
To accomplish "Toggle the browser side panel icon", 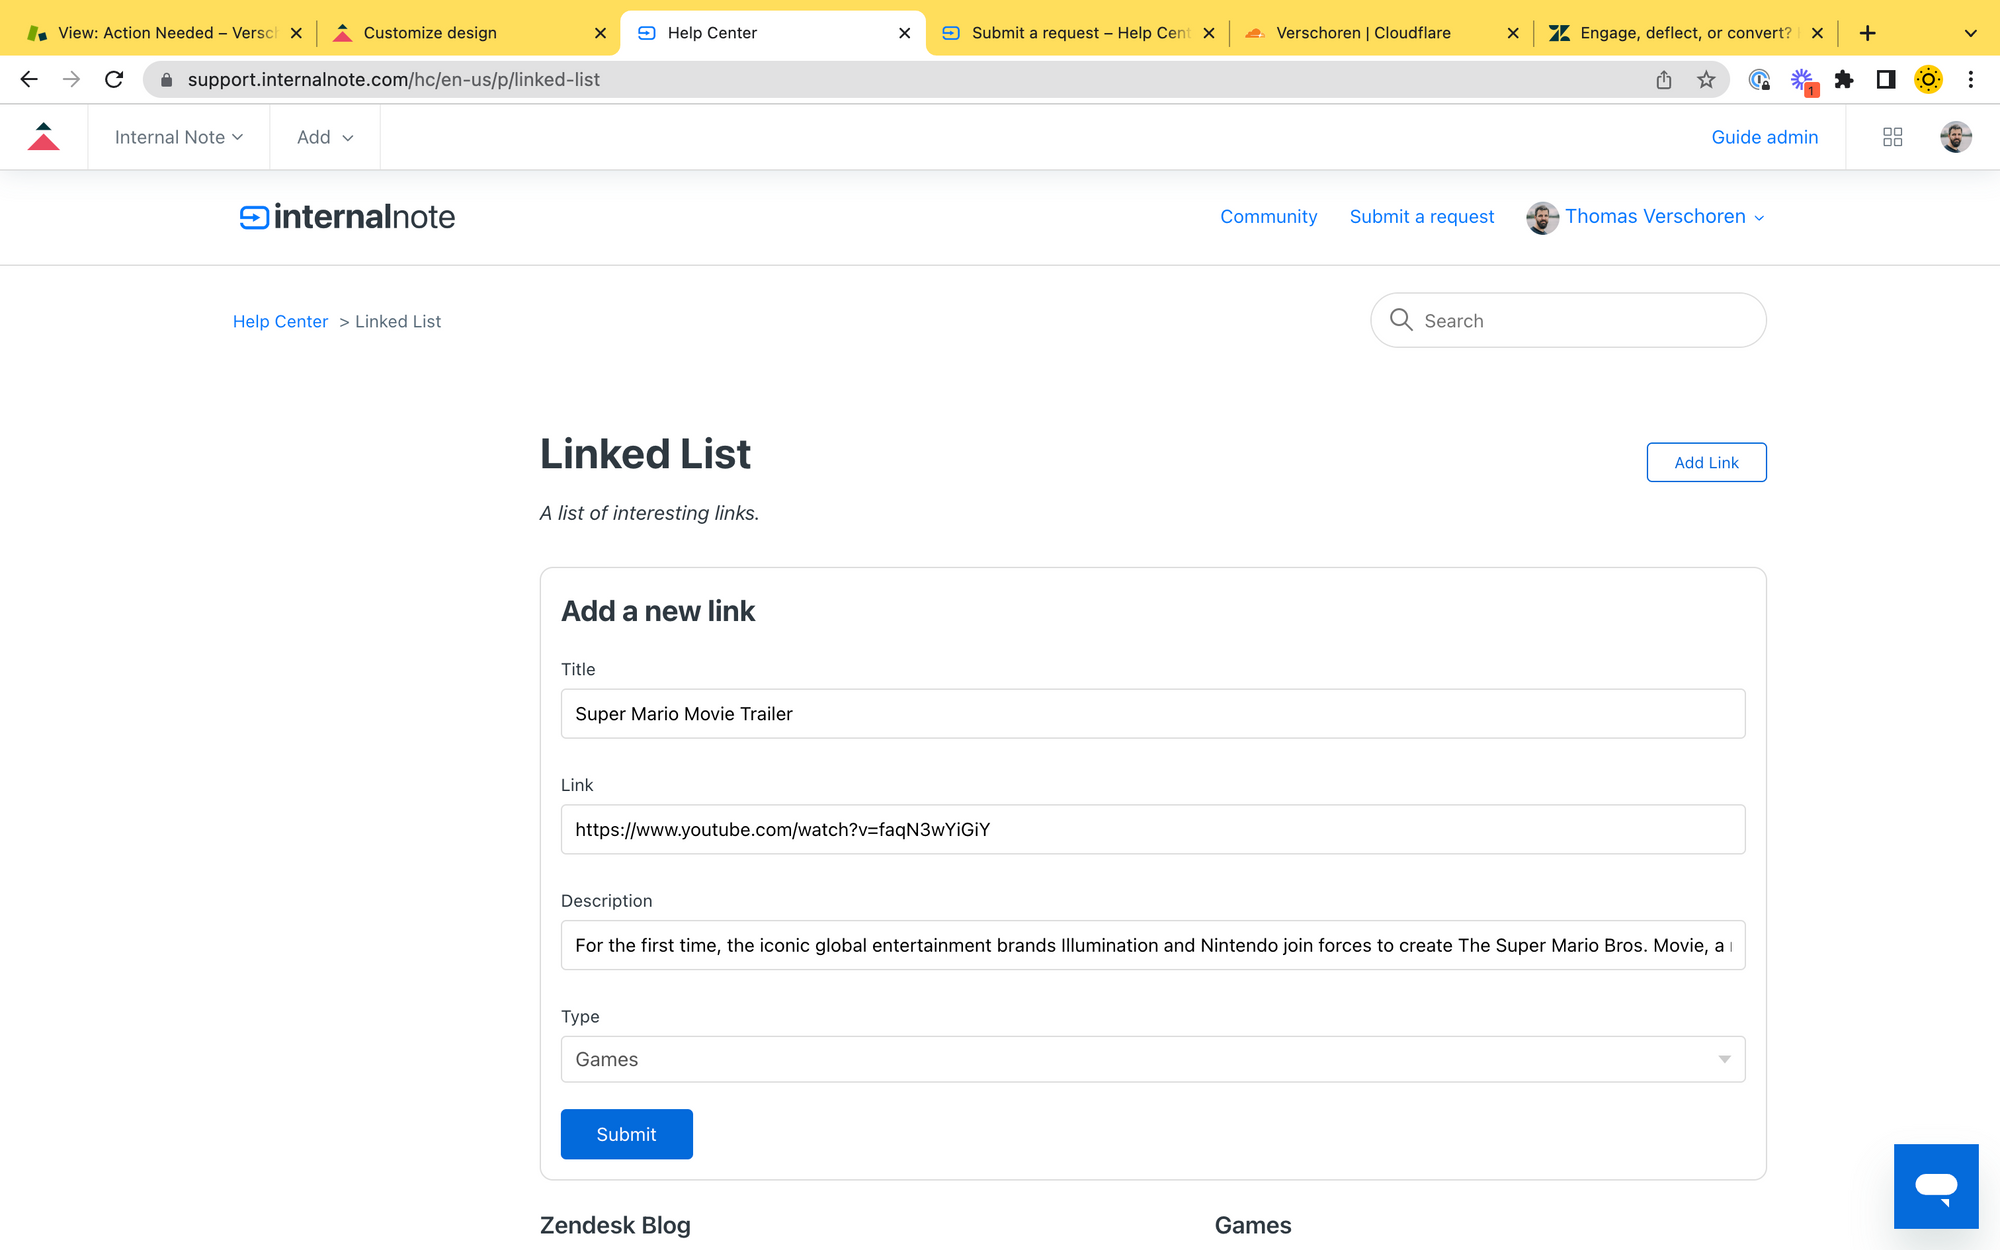I will pos(1886,80).
